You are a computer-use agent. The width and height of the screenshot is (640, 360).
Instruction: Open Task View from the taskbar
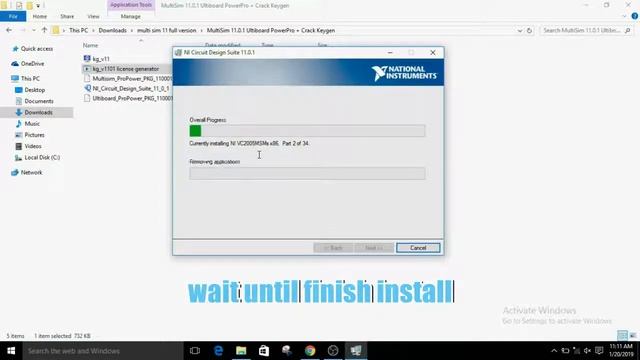[x=195, y=351]
